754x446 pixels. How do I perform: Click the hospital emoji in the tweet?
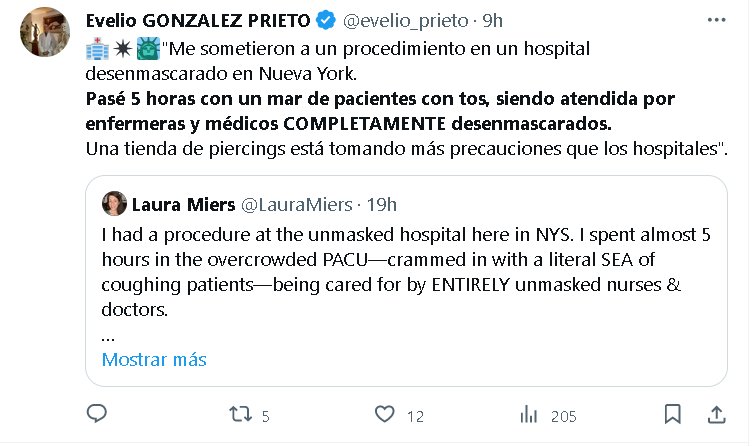pyautogui.click(x=97, y=48)
